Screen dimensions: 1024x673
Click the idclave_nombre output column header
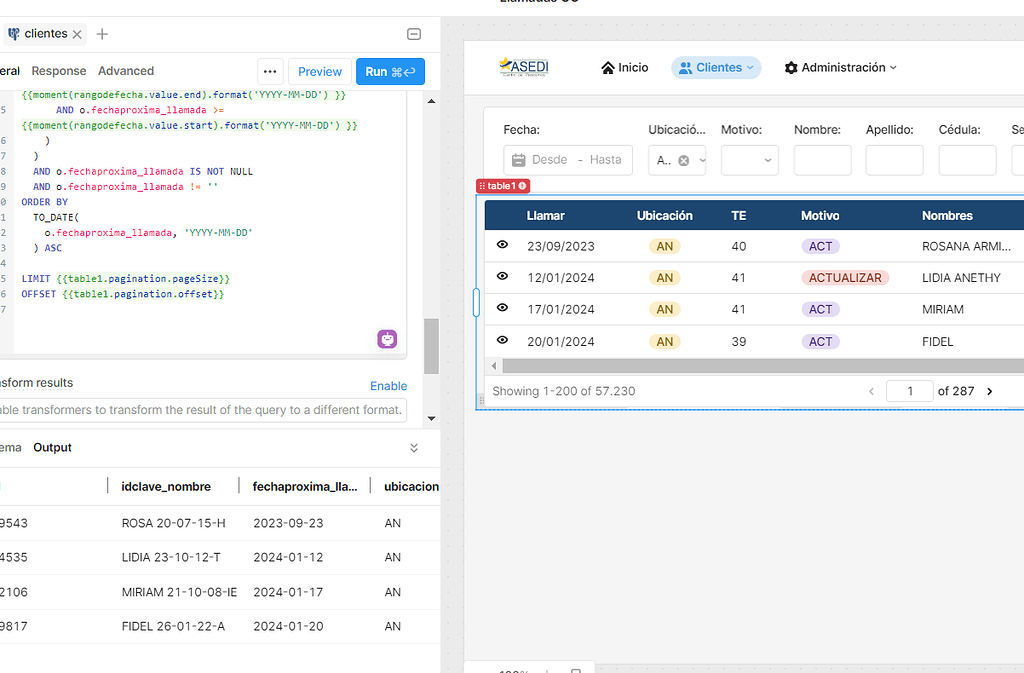tap(166, 487)
